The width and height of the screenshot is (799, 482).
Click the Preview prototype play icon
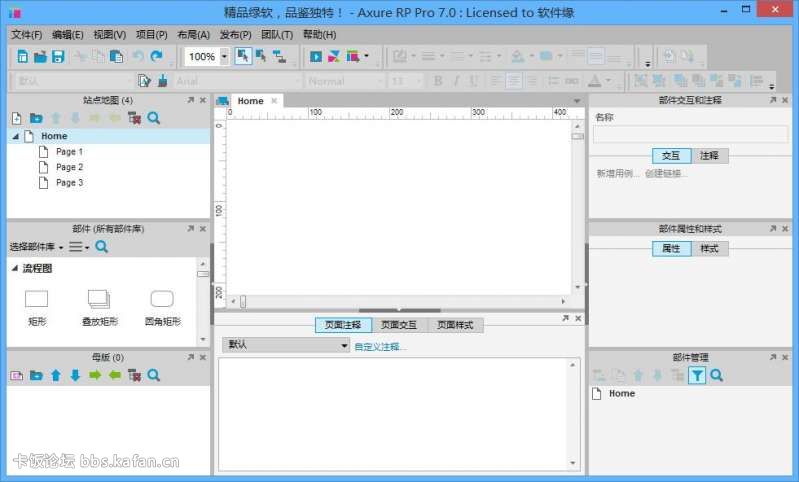[316, 57]
